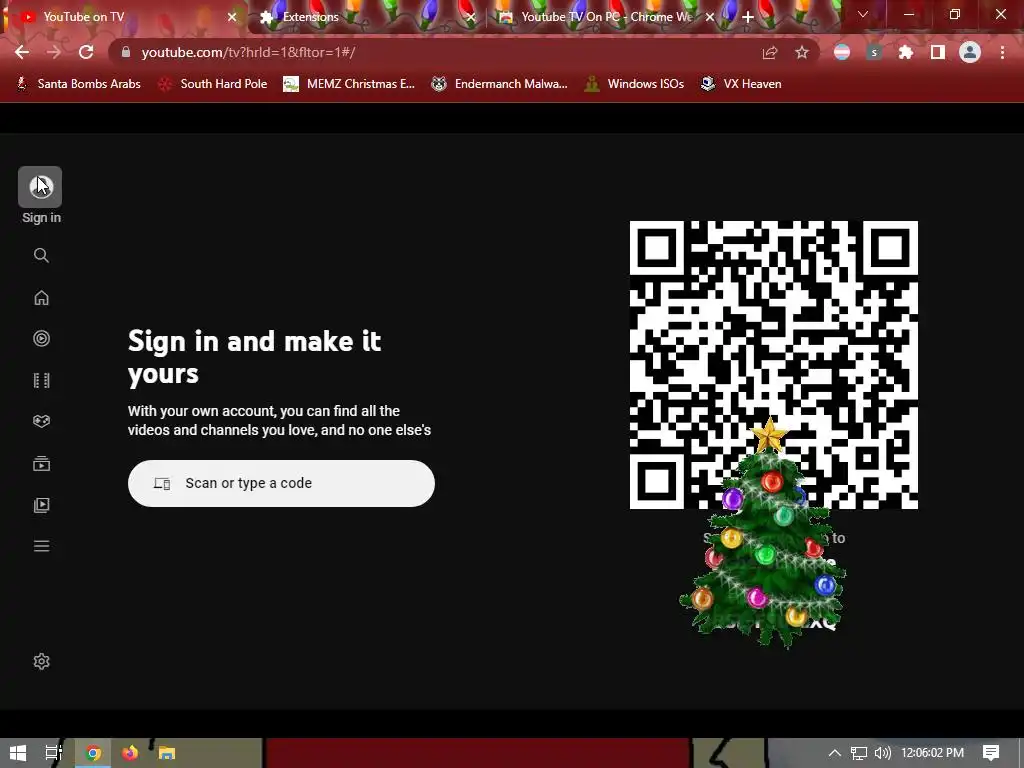
Task: Click Chrome in the taskbar
Action: coord(93,753)
